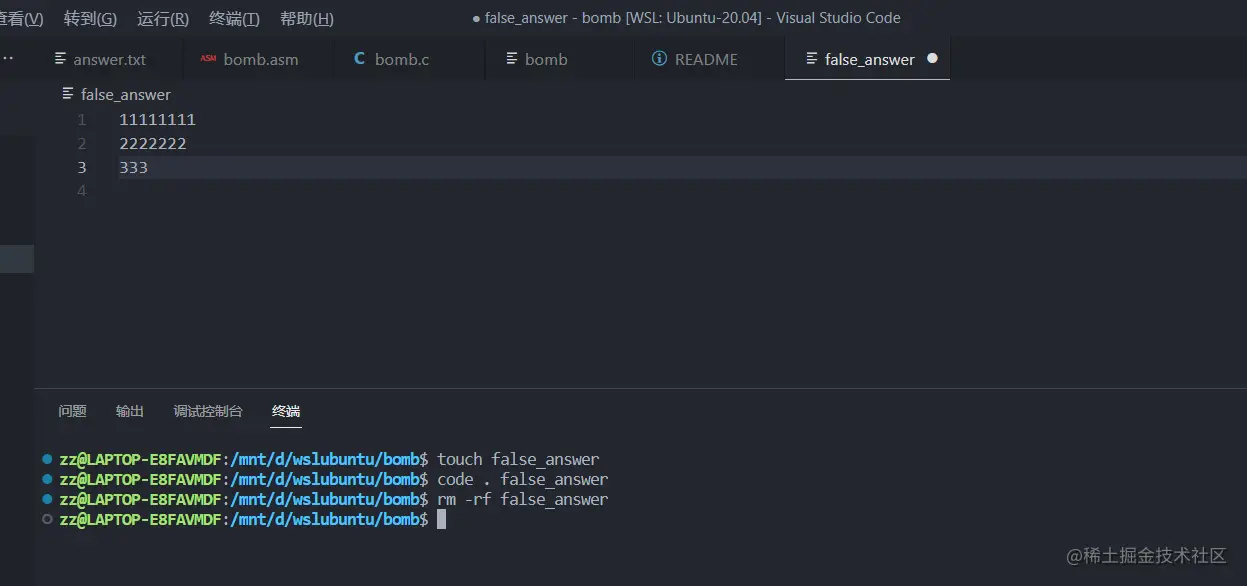Open the 输出 panel tab

[x=130, y=411]
